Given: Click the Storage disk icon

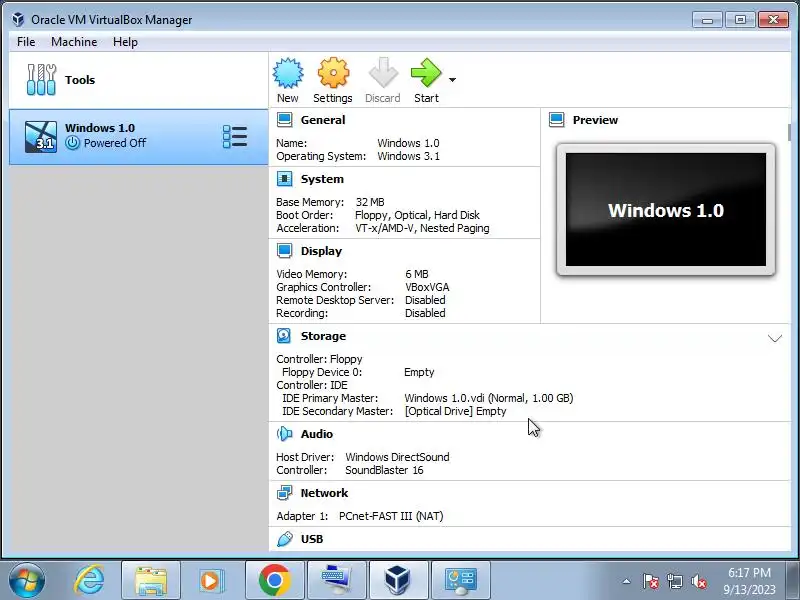Looking at the screenshot, I should click(x=284, y=336).
